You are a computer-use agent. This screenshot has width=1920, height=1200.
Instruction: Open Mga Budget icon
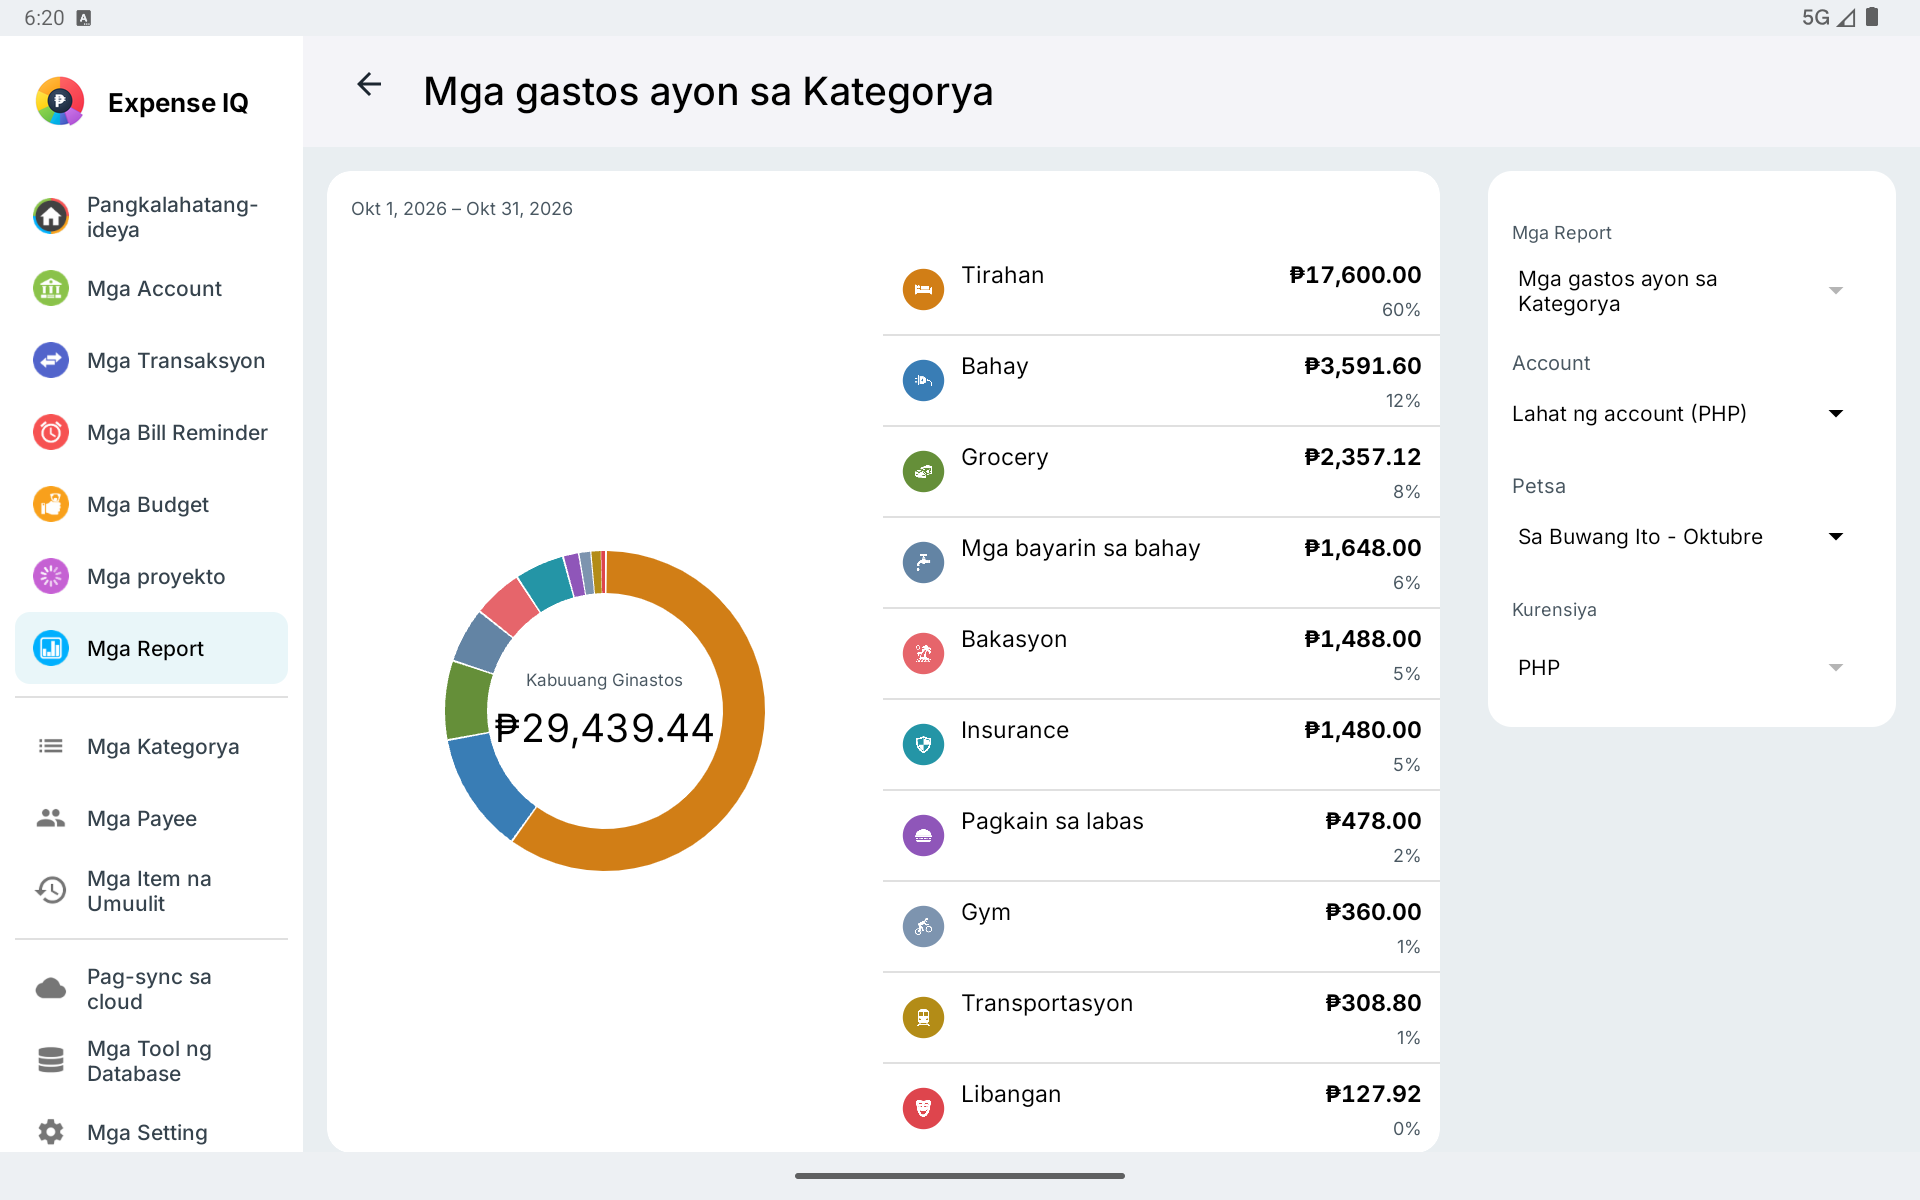click(51, 504)
